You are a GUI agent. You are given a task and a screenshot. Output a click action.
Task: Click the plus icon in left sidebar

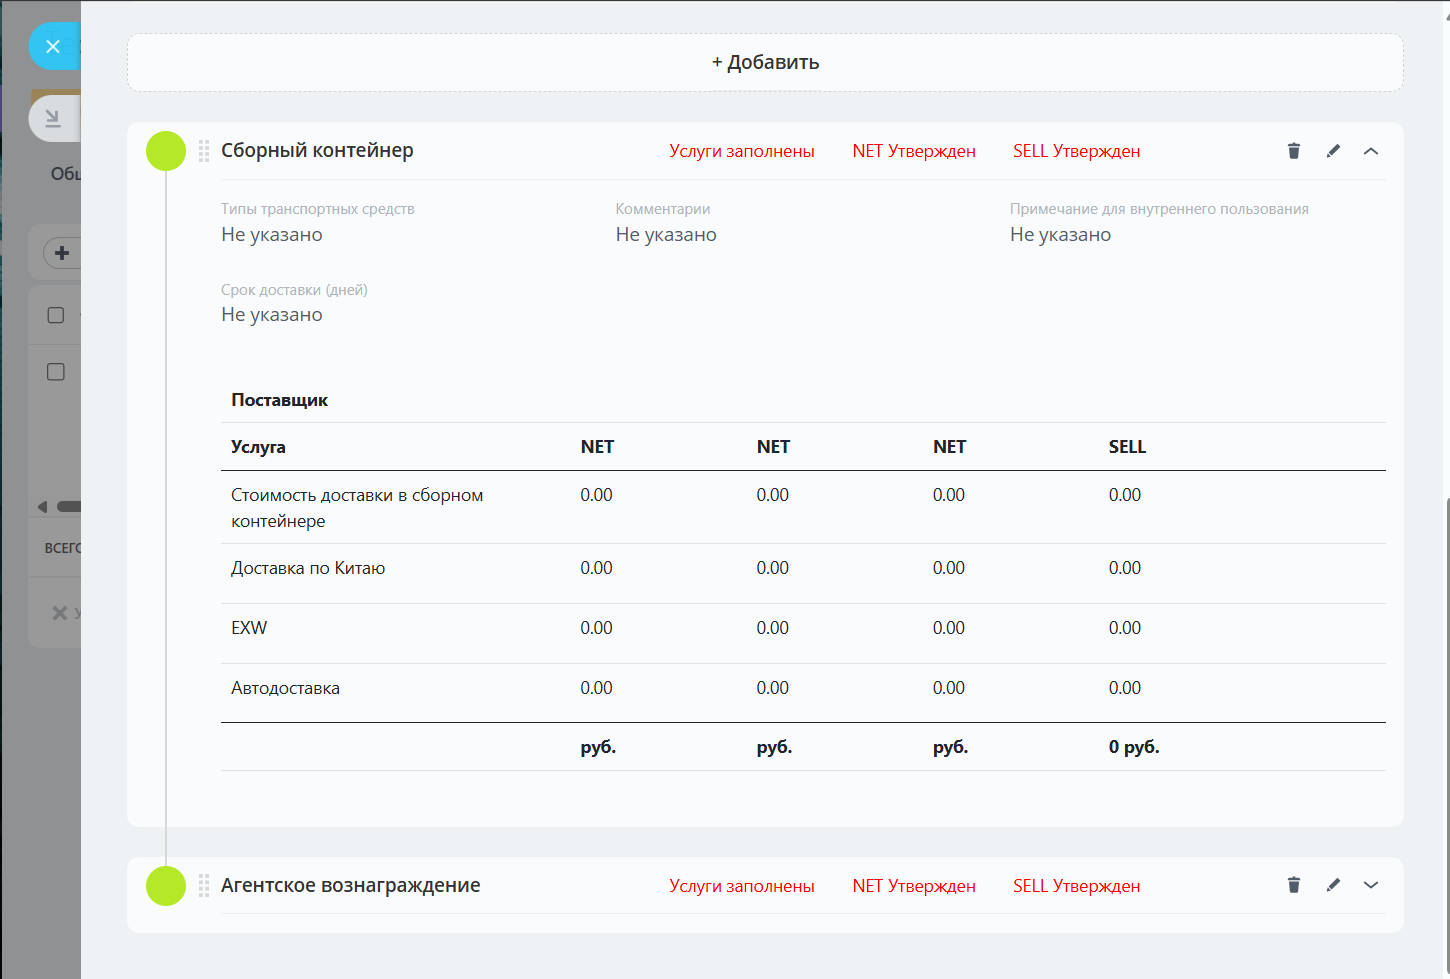coord(62,253)
